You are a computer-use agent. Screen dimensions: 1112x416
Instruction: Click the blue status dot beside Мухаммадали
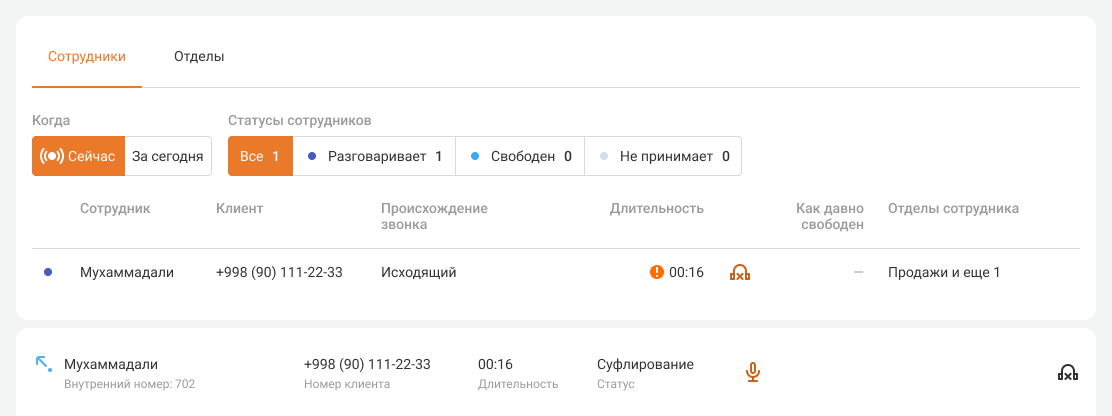(x=48, y=272)
